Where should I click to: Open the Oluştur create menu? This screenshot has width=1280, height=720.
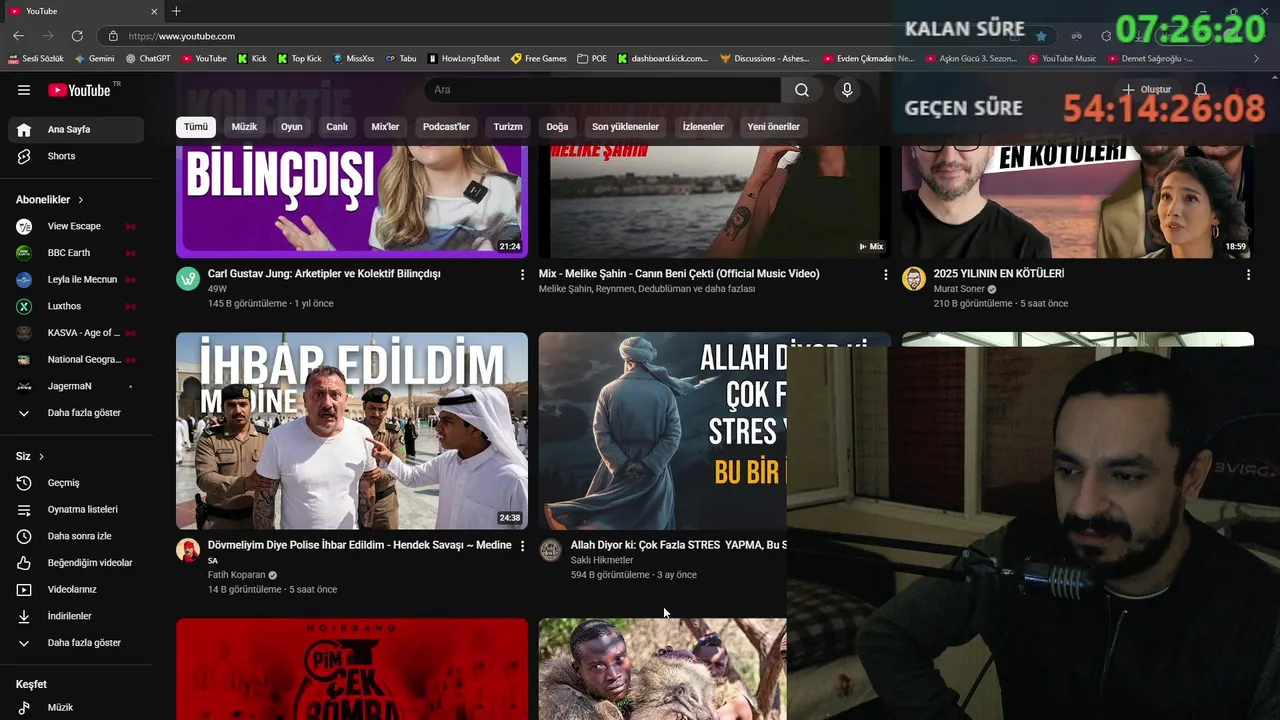click(1146, 90)
